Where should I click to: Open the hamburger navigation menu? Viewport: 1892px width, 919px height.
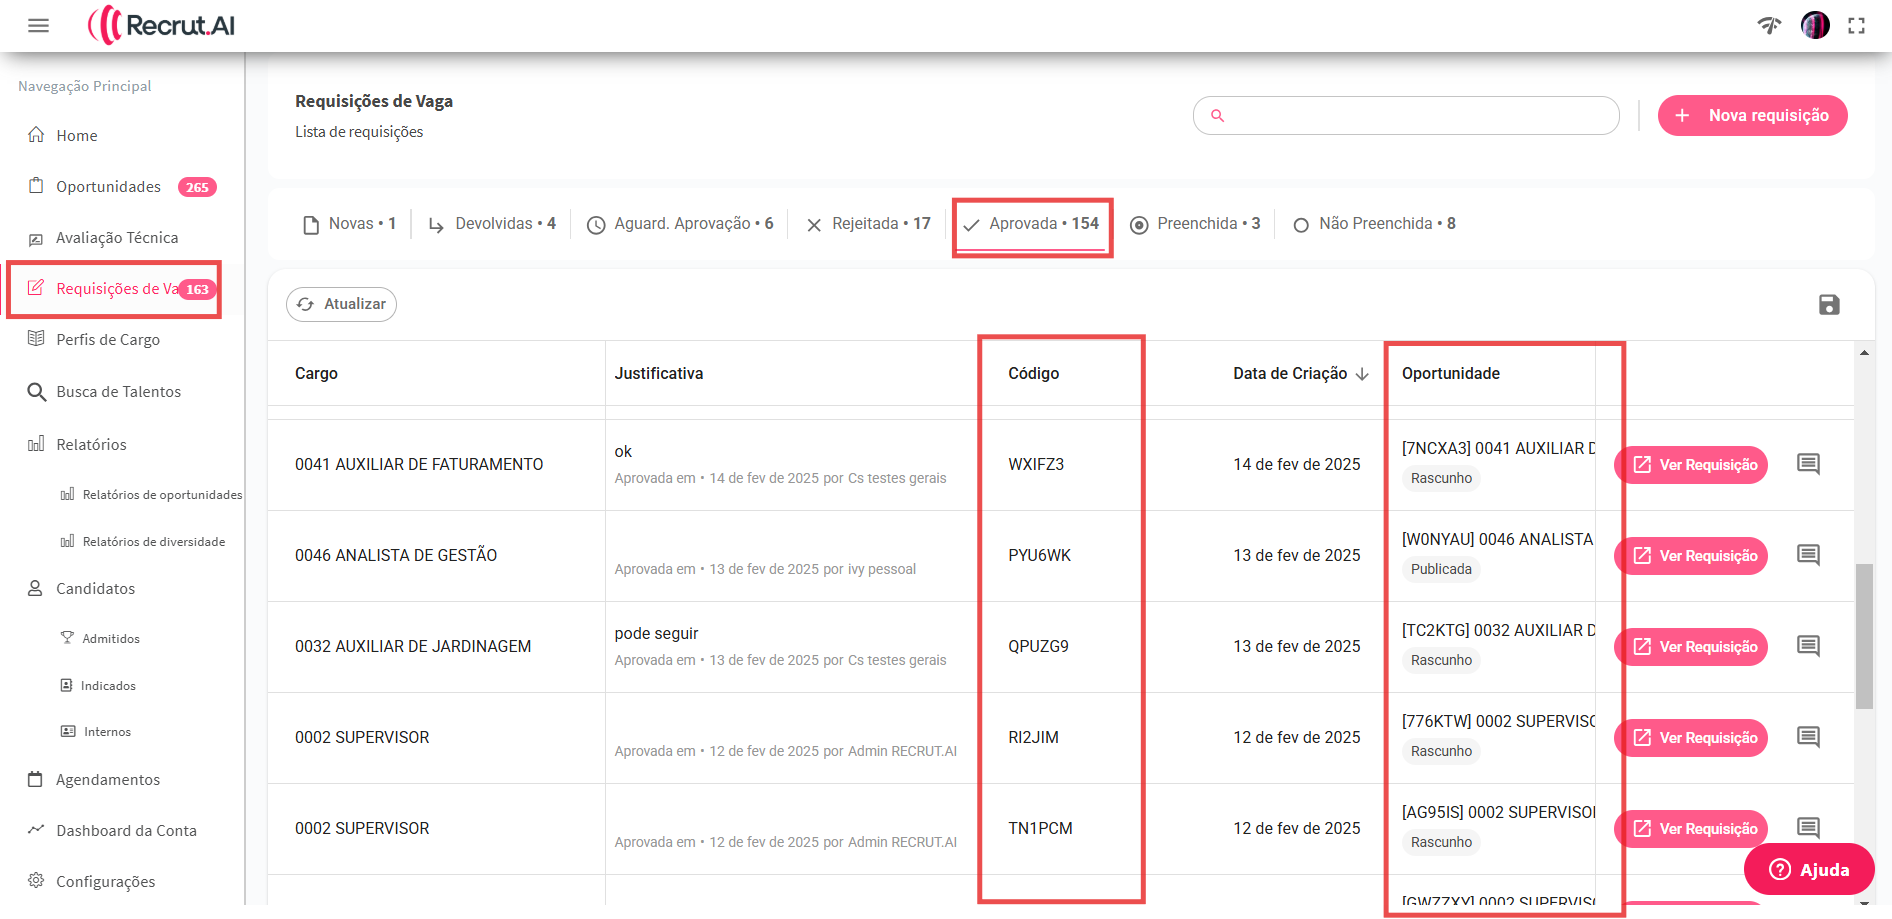tap(38, 26)
